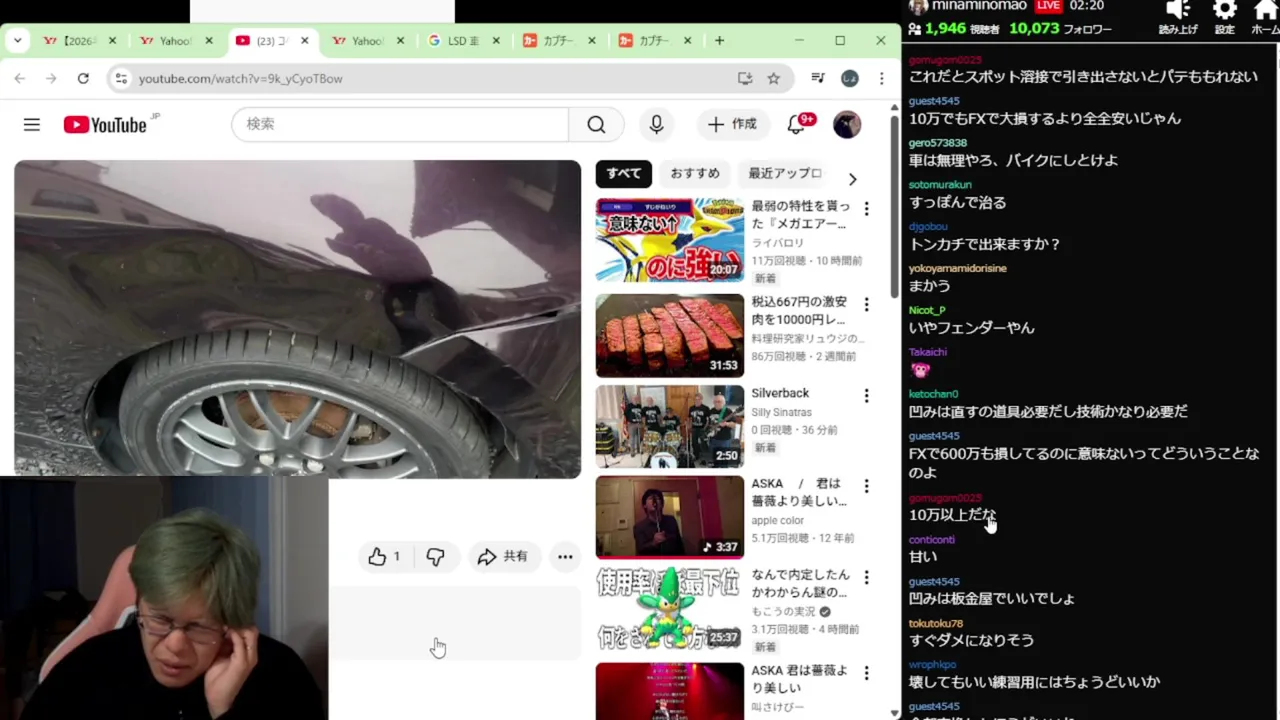Switch to the 【2026 Yahoo tab
This screenshot has height=720, width=1280.
(x=78, y=41)
